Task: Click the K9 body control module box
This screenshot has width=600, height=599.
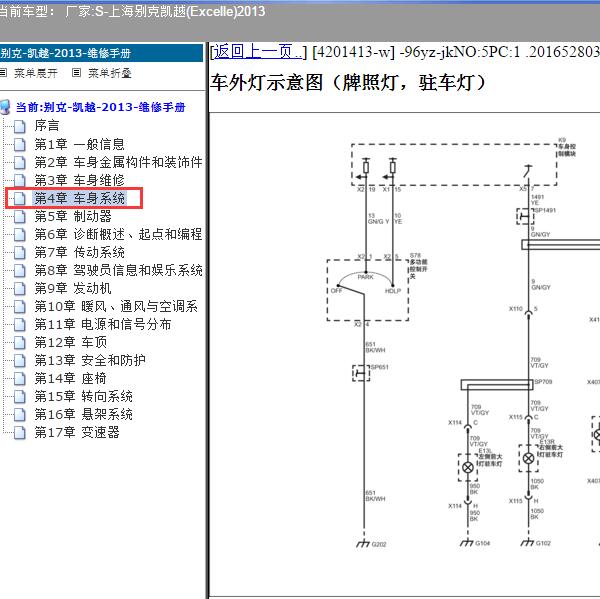Action: [x=454, y=165]
